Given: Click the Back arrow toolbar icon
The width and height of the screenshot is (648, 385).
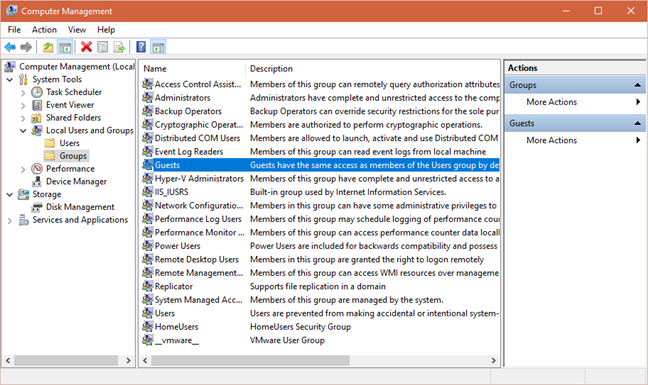Looking at the screenshot, I should (x=10, y=47).
